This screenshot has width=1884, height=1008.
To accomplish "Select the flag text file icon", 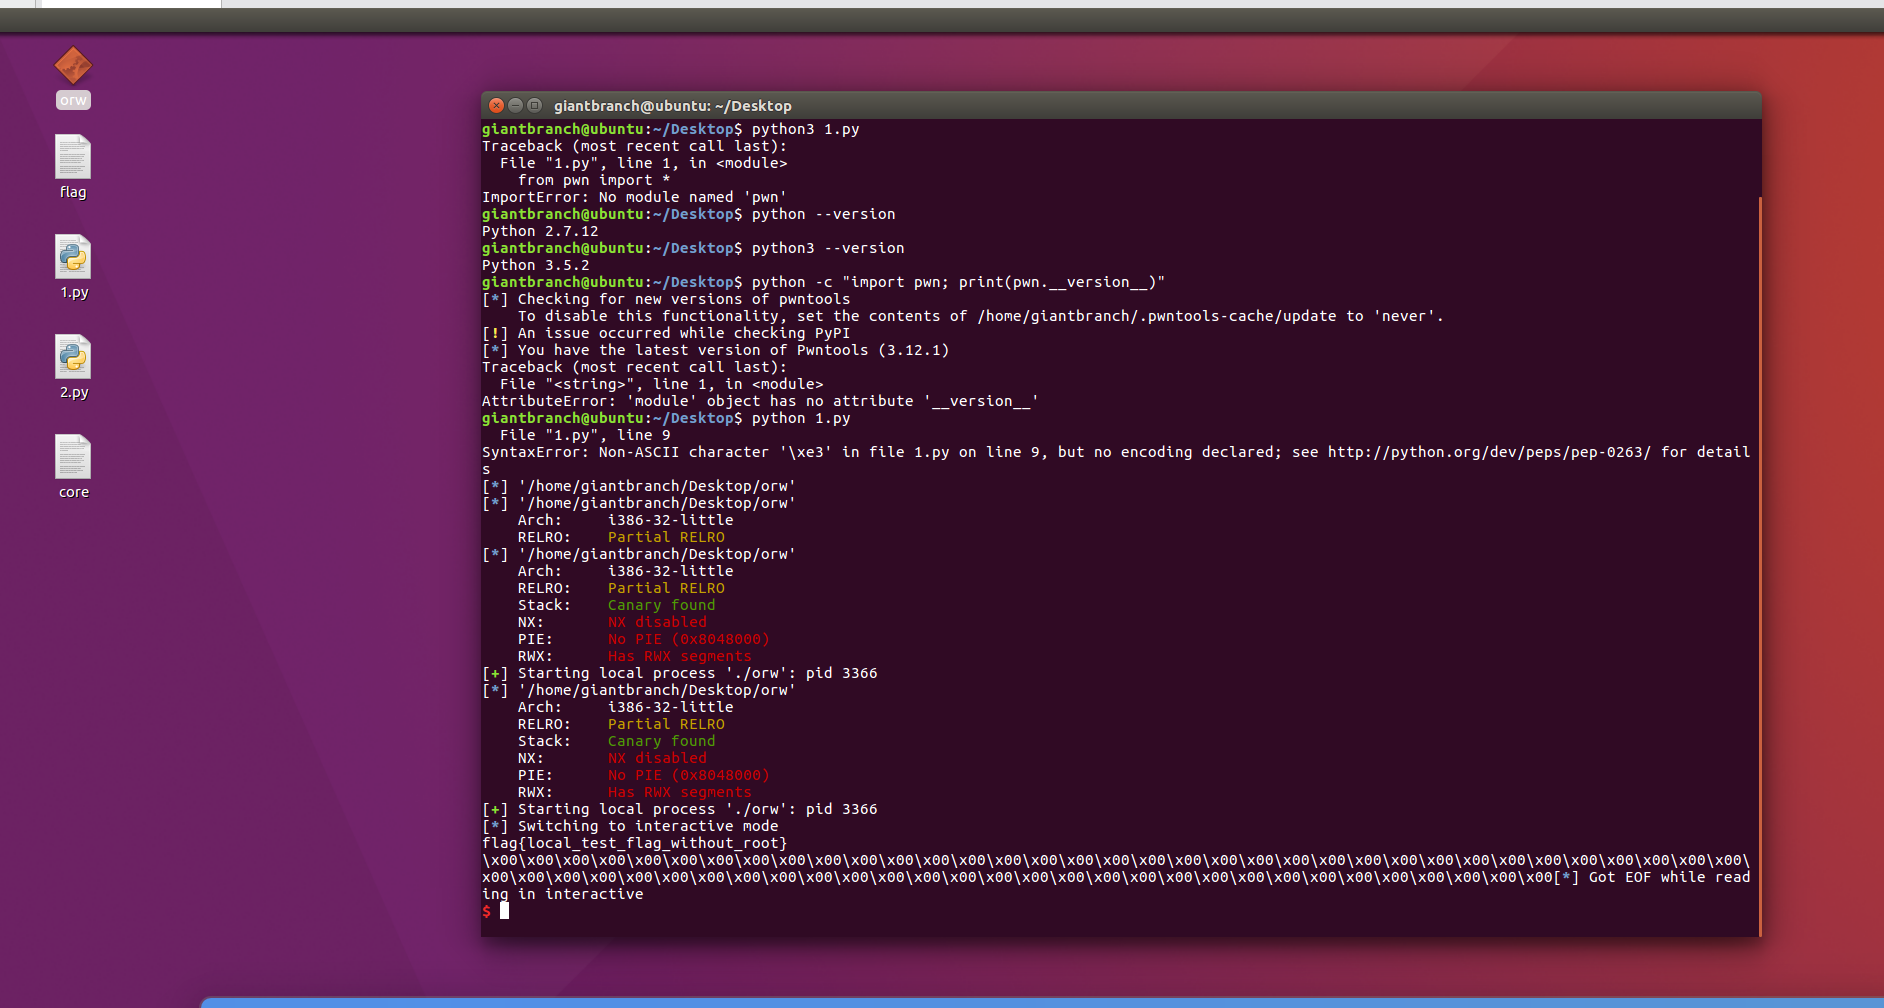I will 73,158.
